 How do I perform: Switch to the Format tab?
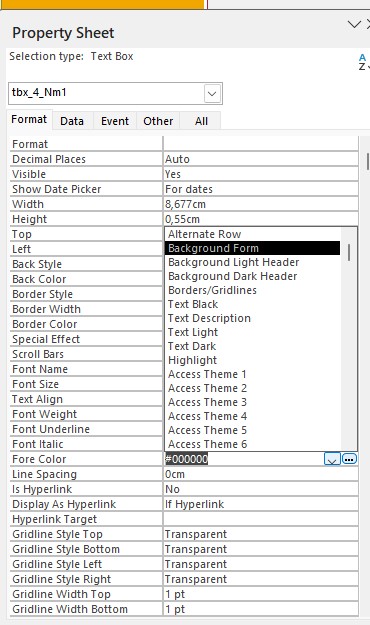pyautogui.click(x=29, y=120)
